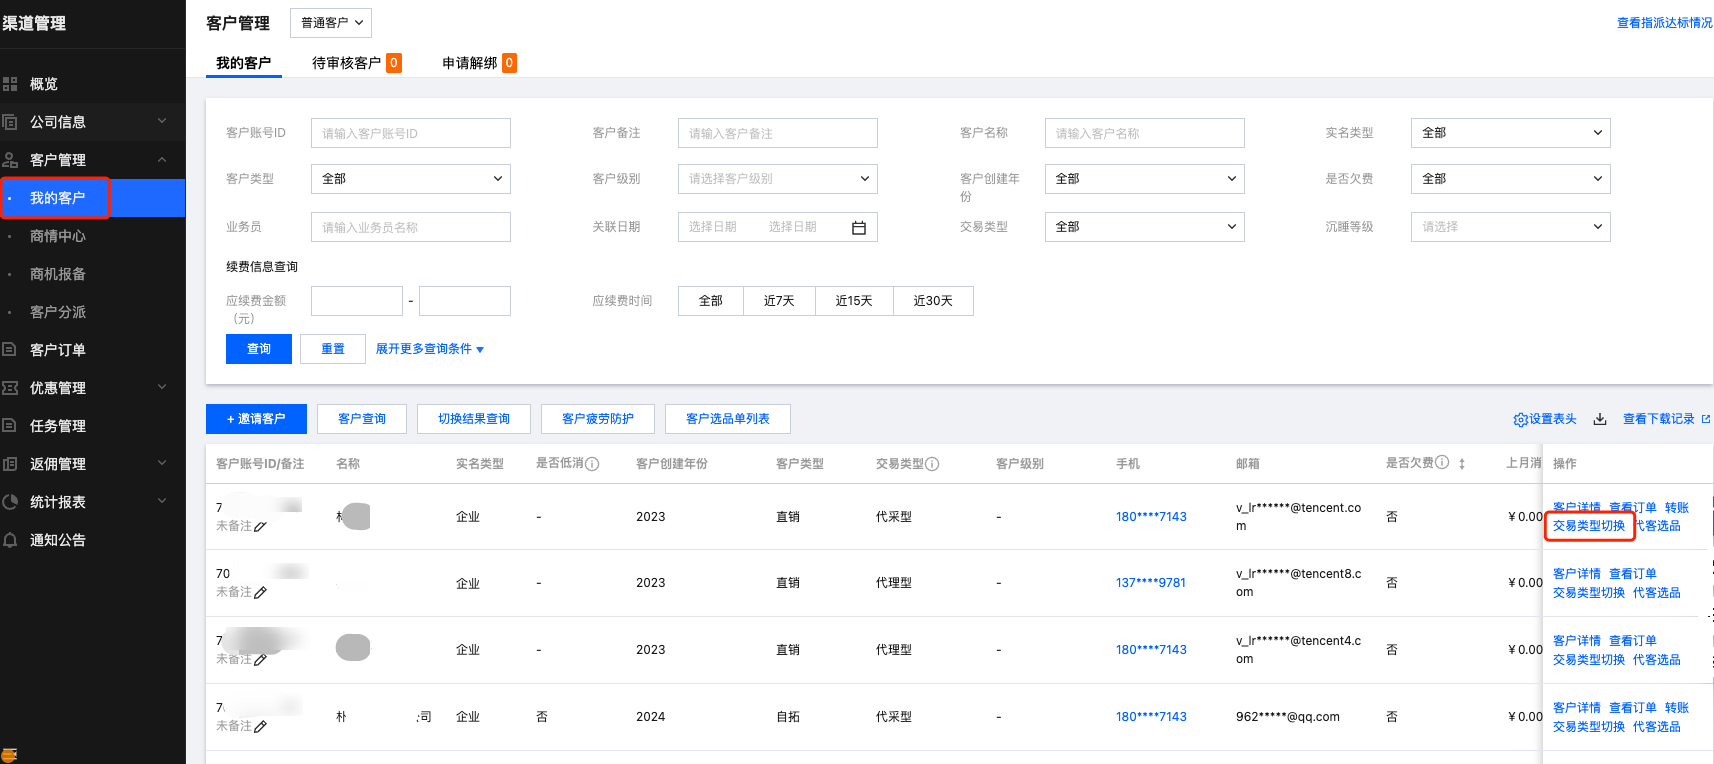Click the 客户疲劳防护 button
Screen dimensions: 1714x764
pyautogui.click(x=598, y=419)
